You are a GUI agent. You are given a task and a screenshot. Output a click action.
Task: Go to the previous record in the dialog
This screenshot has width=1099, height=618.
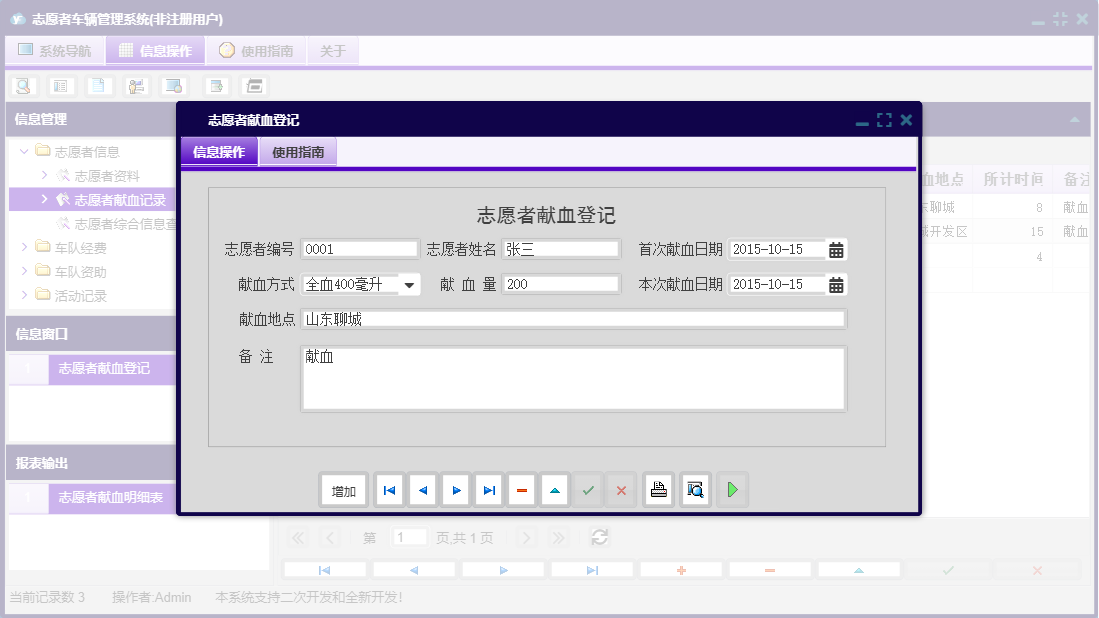coord(422,489)
